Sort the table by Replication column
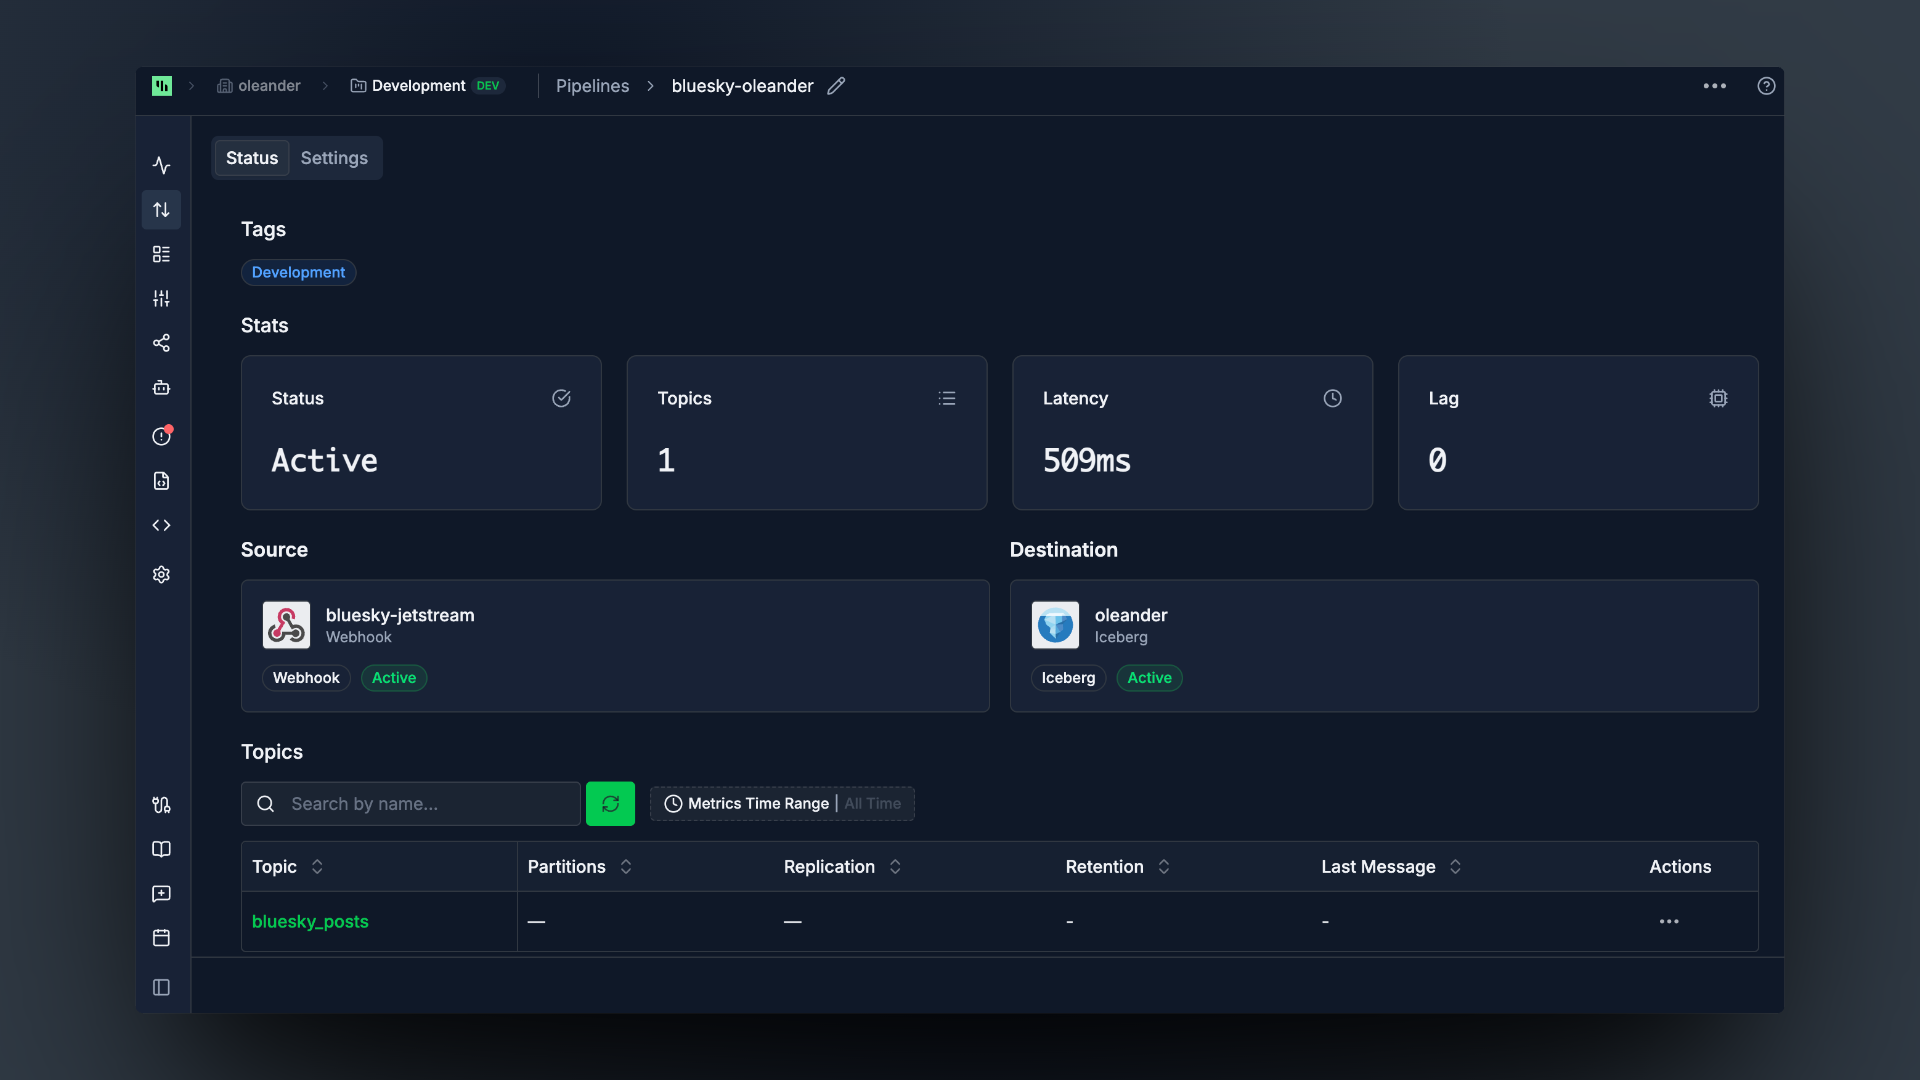Screen dimensions: 1920x1080 [843, 867]
